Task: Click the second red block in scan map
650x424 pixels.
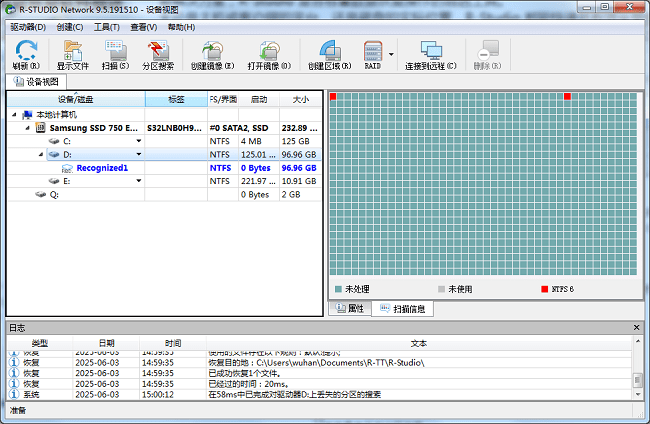Action: point(568,97)
